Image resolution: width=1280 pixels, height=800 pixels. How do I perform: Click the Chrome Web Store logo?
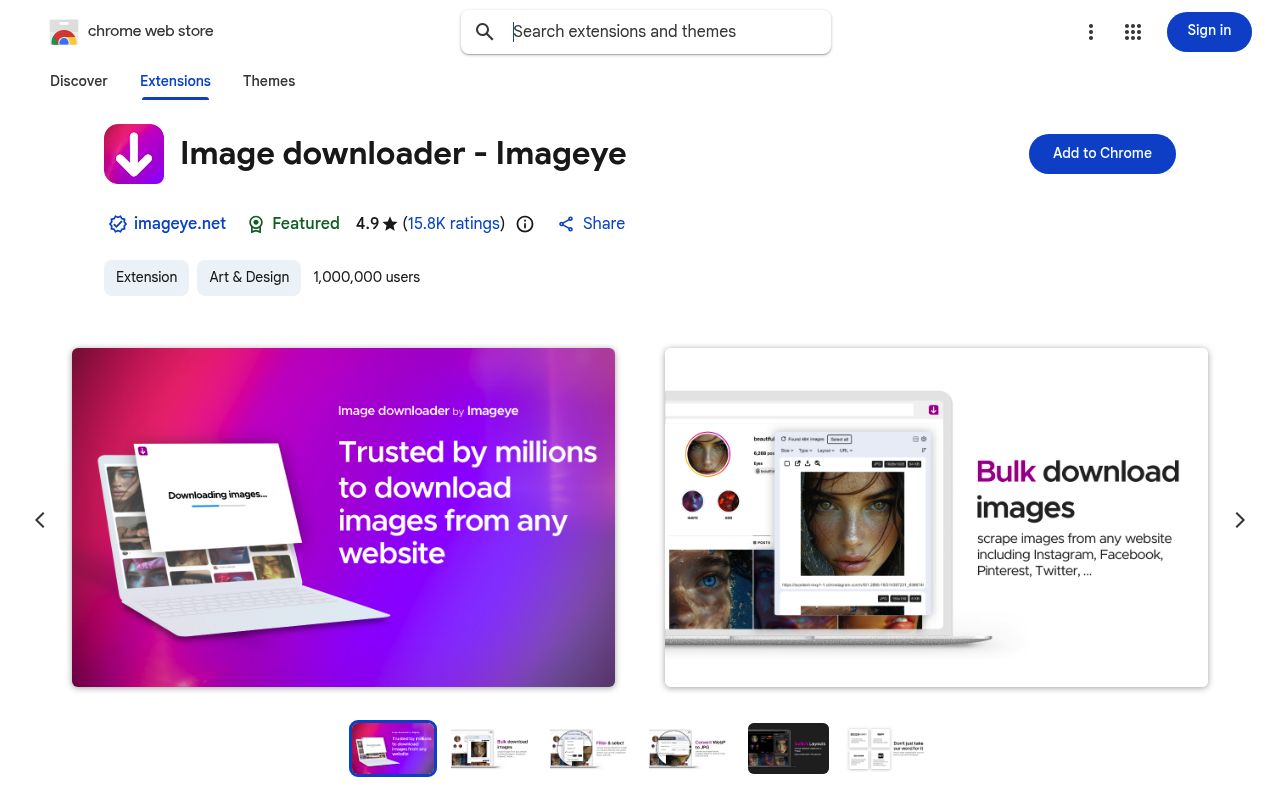pos(64,31)
